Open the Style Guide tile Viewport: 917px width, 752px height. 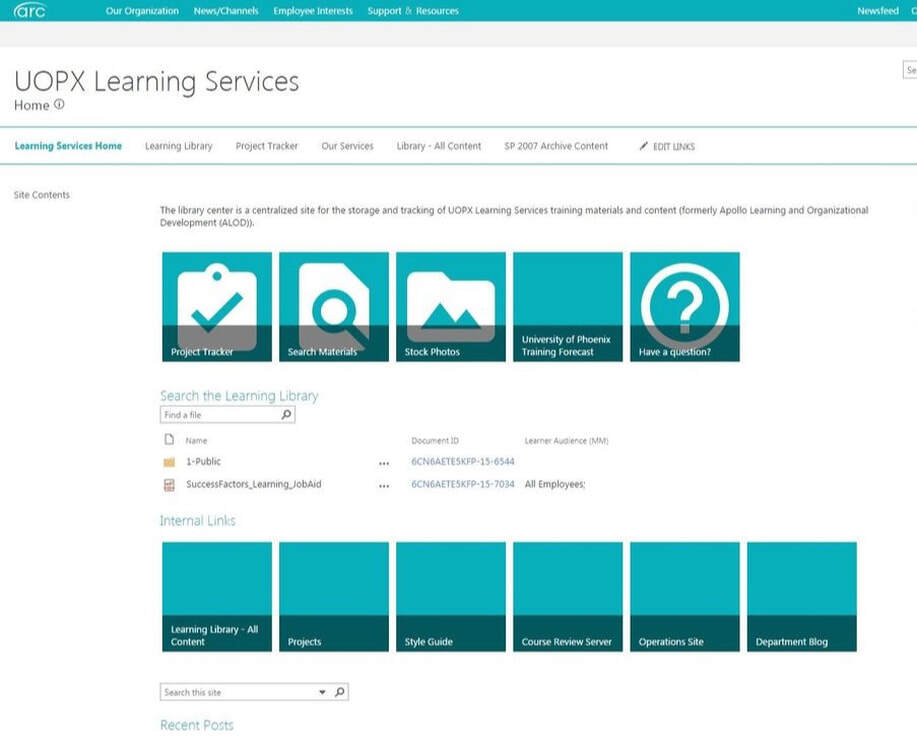451,597
